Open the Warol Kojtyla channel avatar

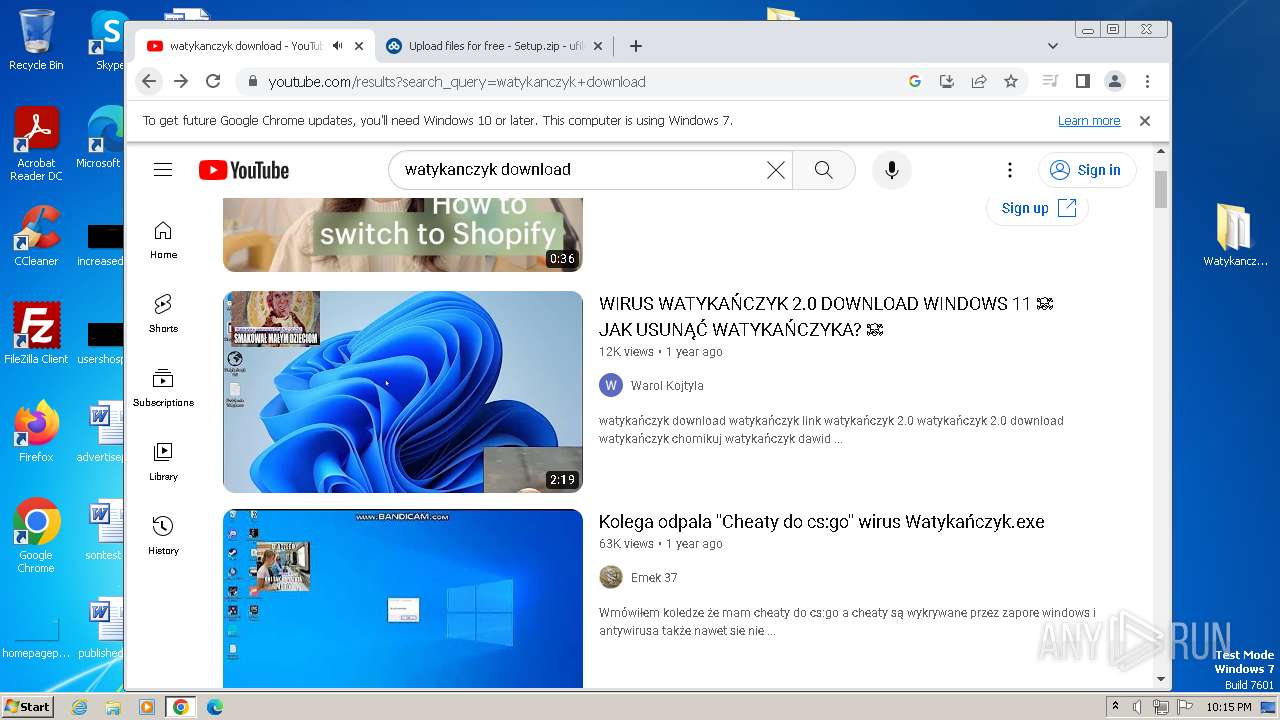point(611,385)
